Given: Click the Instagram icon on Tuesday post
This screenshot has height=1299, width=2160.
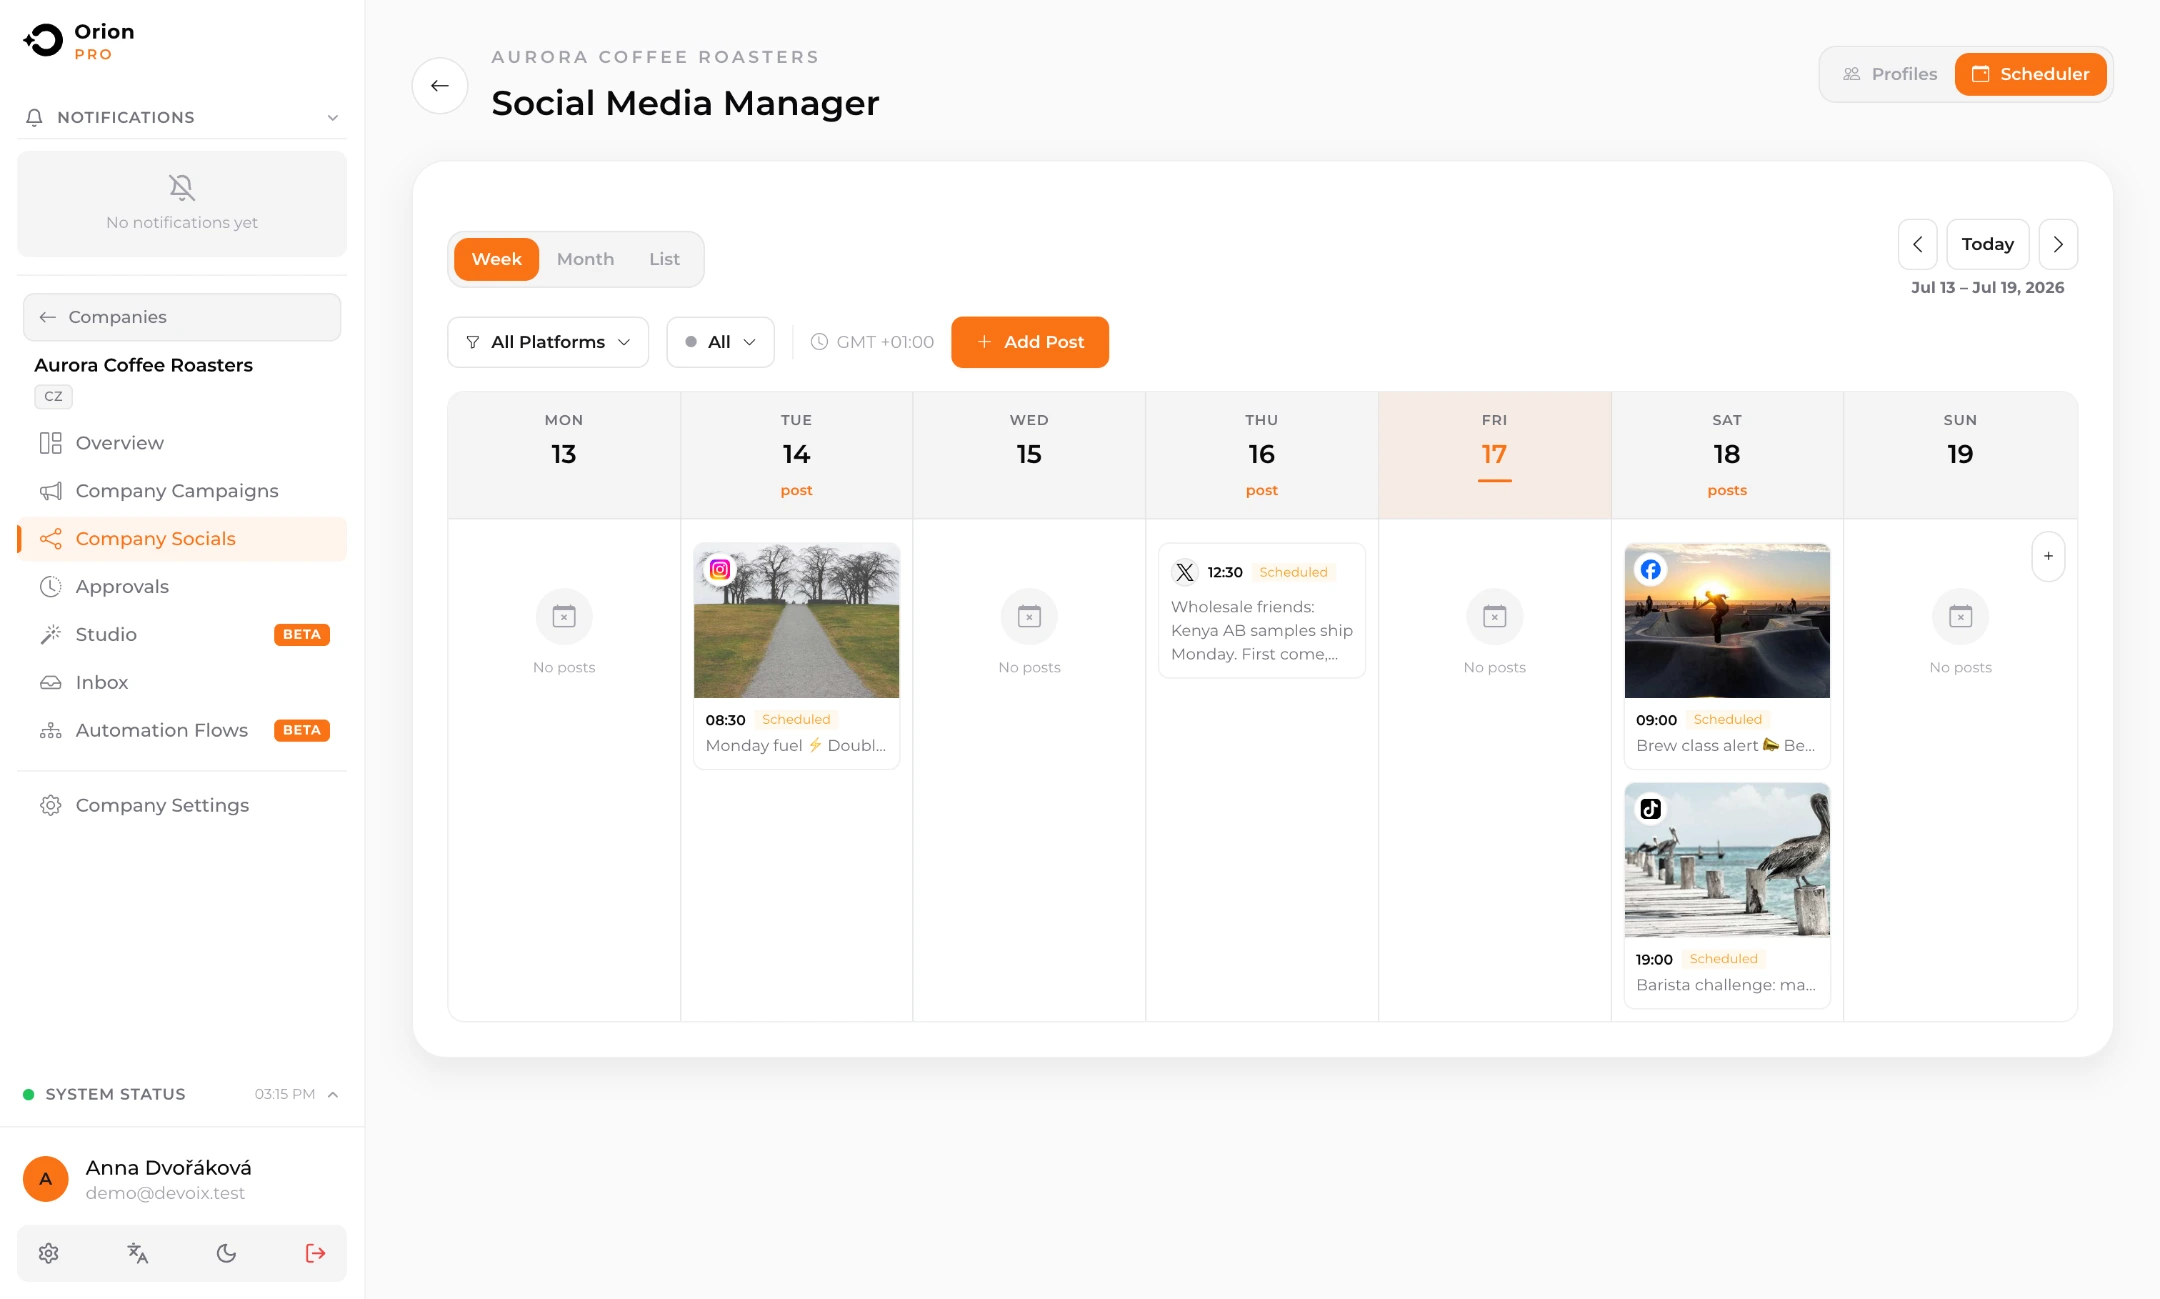Looking at the screenshot, I should (x=719, y=569).
